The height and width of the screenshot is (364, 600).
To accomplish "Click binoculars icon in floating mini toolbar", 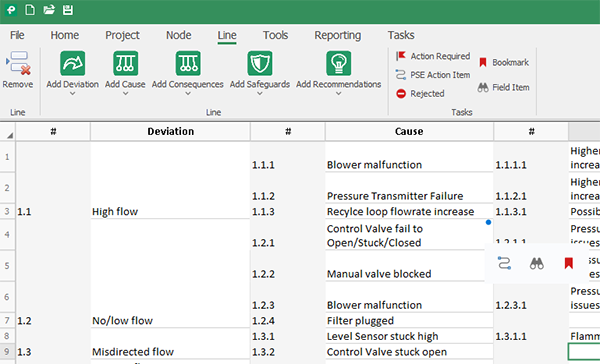I will (536, 263).
